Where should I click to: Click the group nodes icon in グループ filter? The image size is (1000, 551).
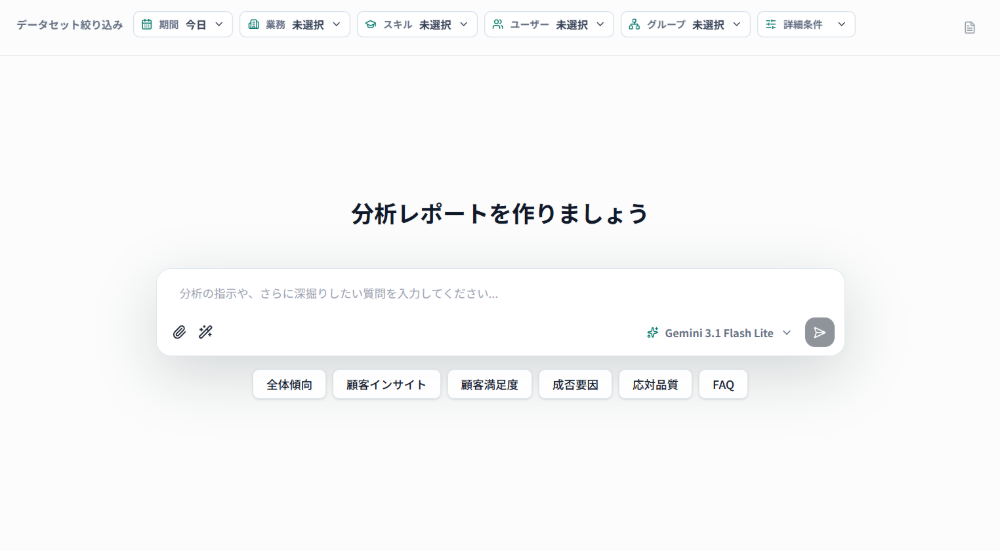pos(635,24)
